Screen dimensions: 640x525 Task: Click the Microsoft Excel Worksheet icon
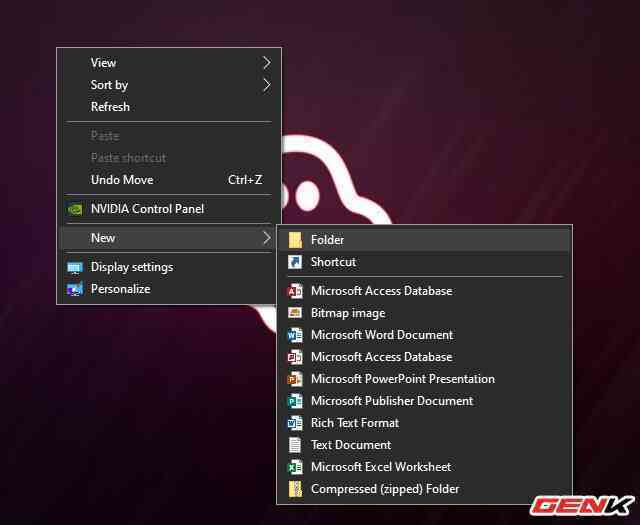[x=295, y=467]
